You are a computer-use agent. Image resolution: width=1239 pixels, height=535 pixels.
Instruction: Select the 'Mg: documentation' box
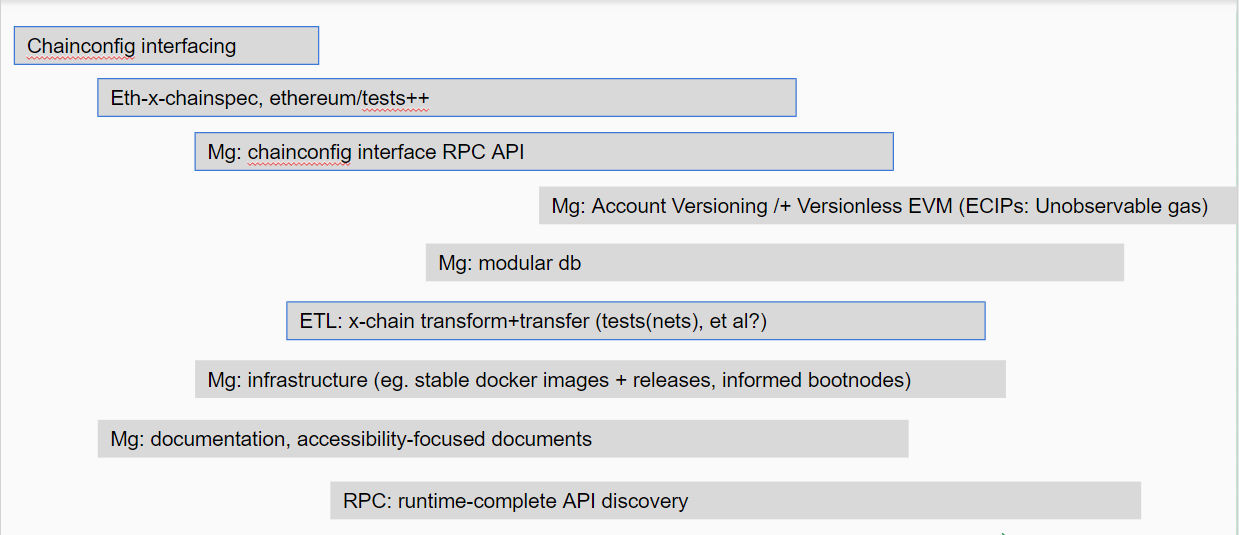coord(503,439)
